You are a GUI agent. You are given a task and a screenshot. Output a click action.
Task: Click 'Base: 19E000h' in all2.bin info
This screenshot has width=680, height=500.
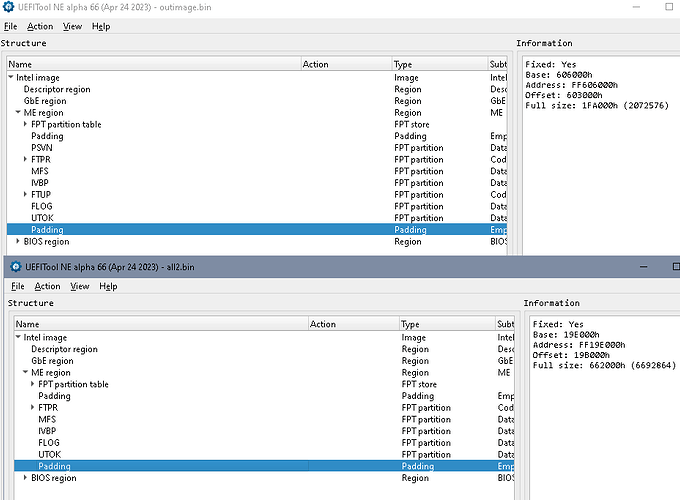(x=566, y=335)
